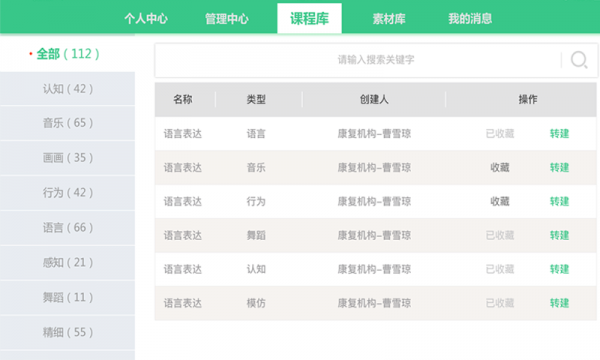Choose the 音乐 (65) category
The image size is (600, 360).
click(x=67, y=123)
